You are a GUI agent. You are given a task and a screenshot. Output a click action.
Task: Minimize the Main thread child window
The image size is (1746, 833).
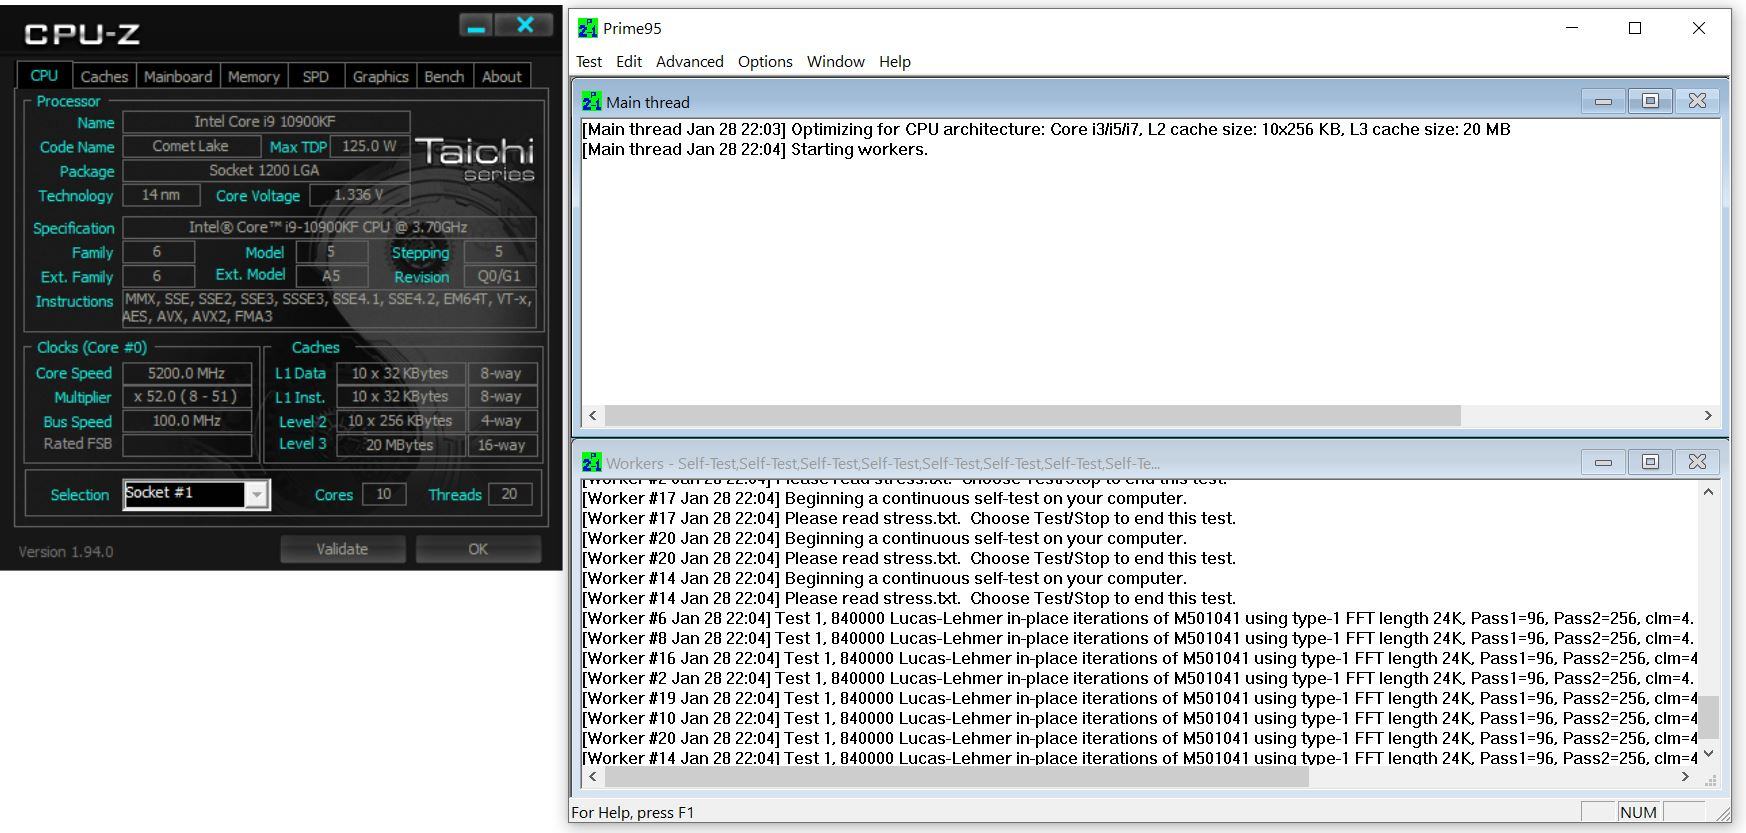click(1603, 101)
